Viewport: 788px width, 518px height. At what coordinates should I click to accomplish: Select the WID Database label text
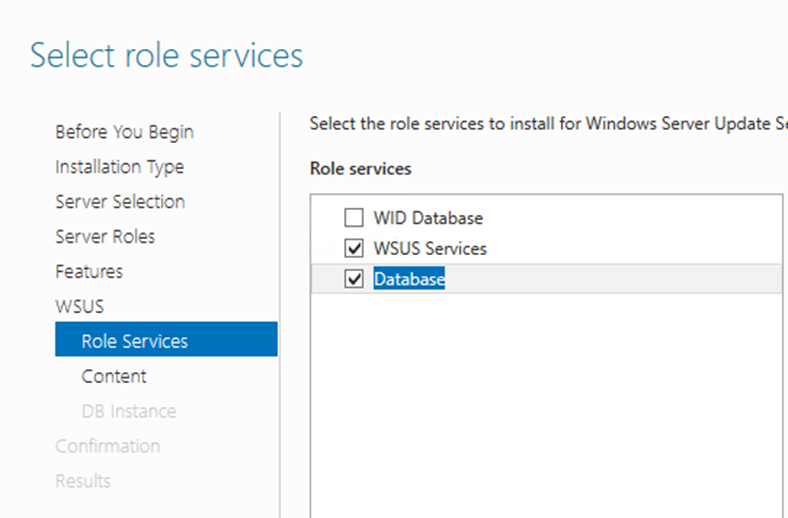428,218
